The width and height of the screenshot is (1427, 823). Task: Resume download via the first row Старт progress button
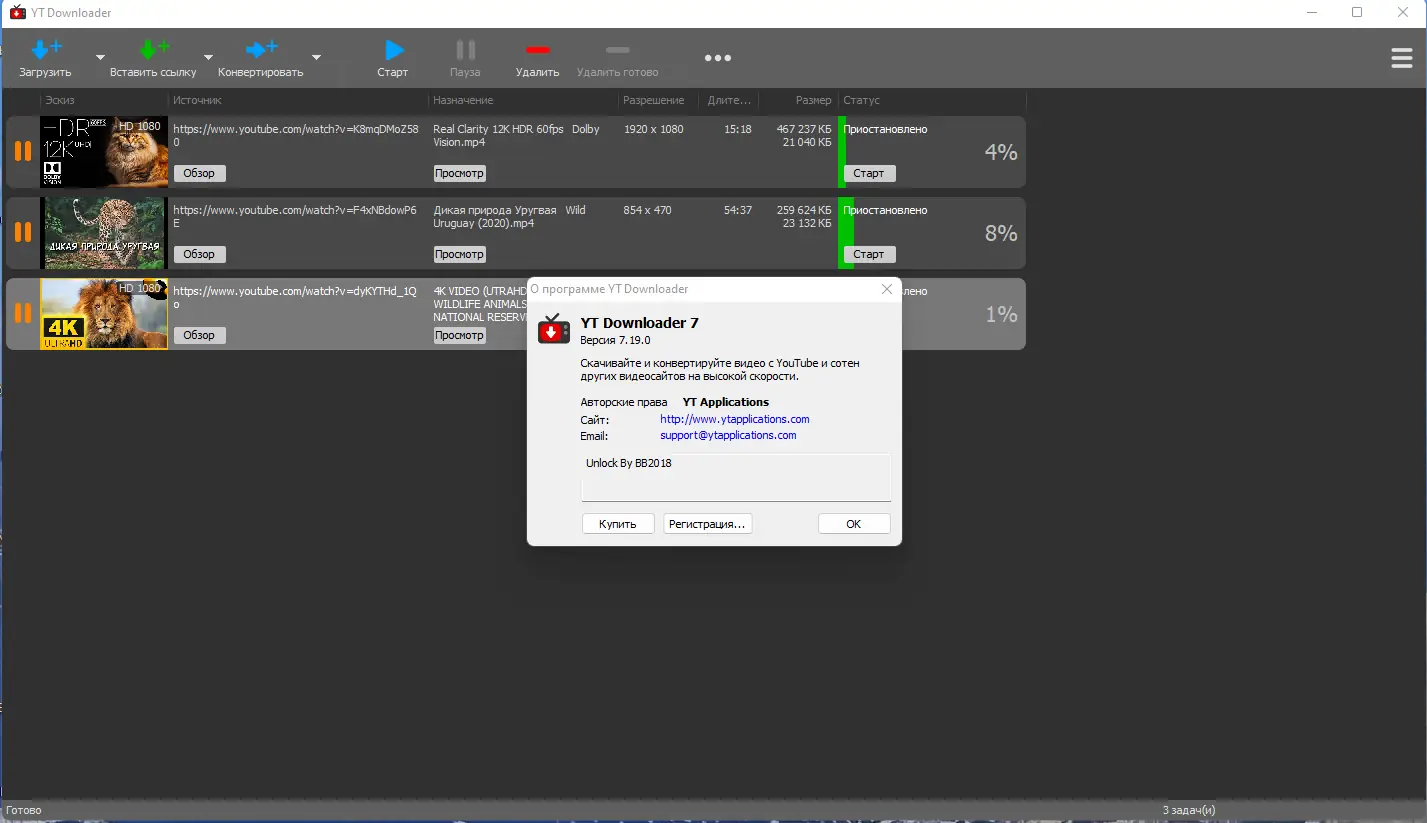click(x=868, y=172)
